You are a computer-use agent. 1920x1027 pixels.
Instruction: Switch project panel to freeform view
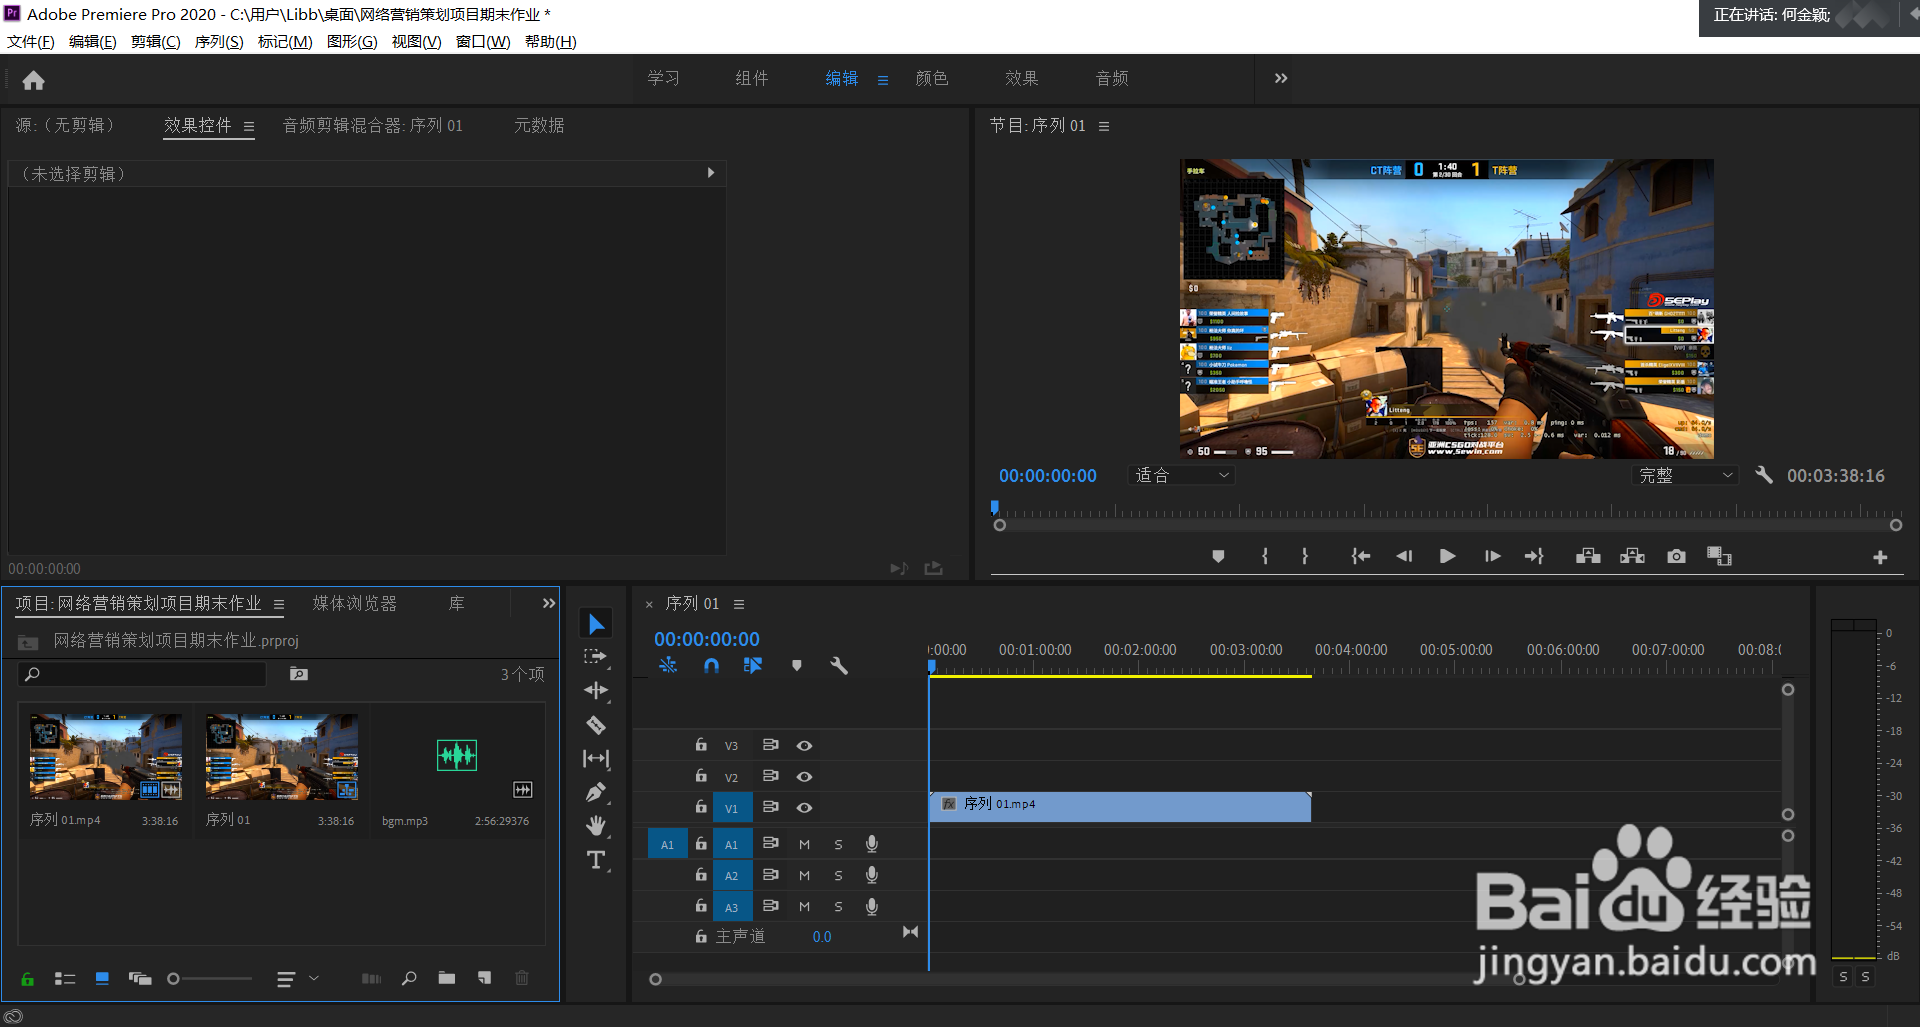(140, 979)
